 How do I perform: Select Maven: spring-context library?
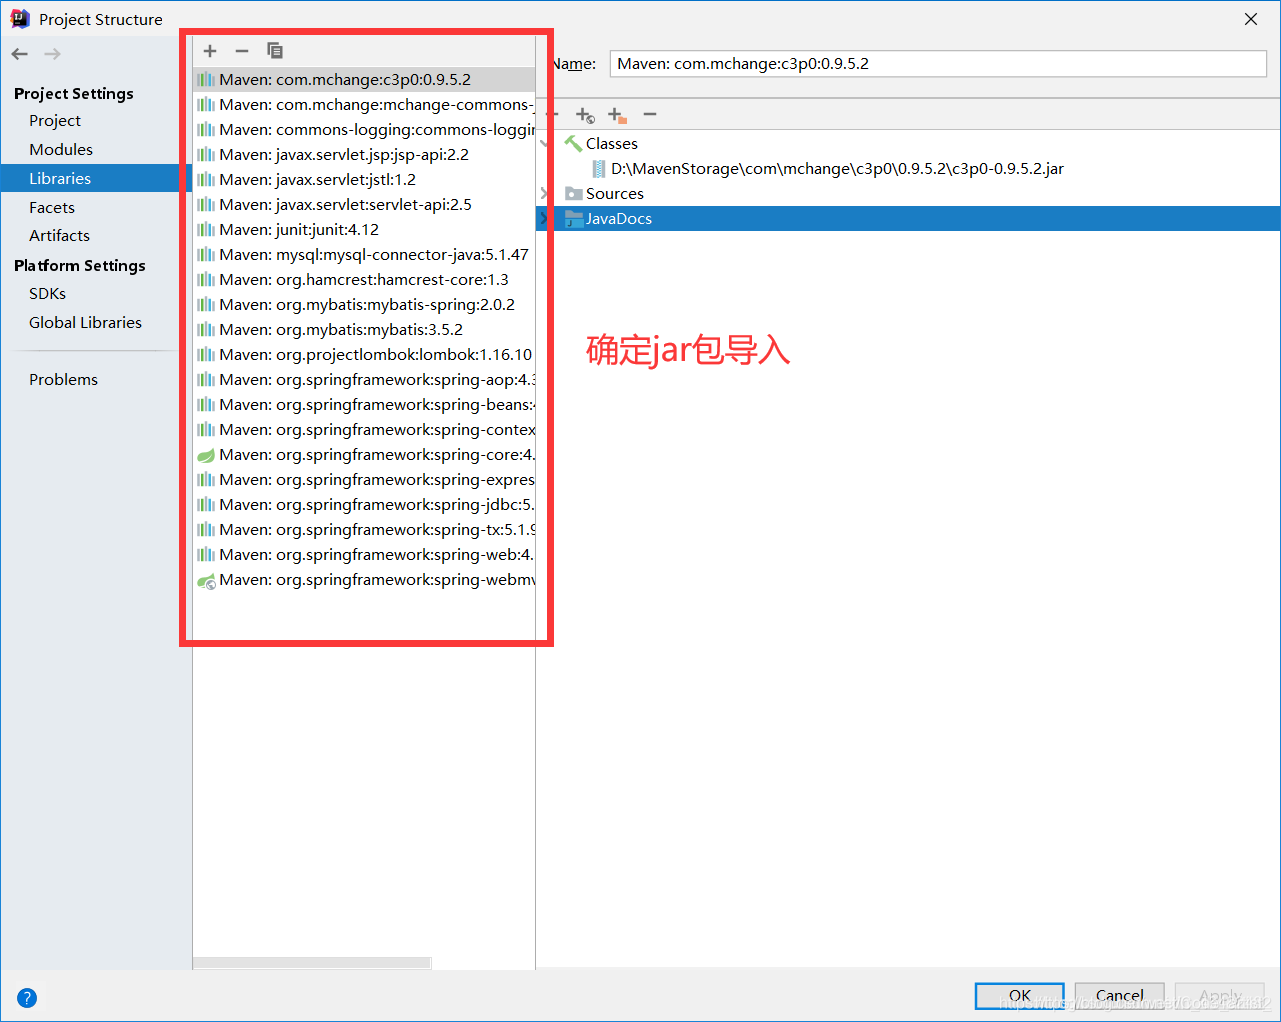pos(364,430)
